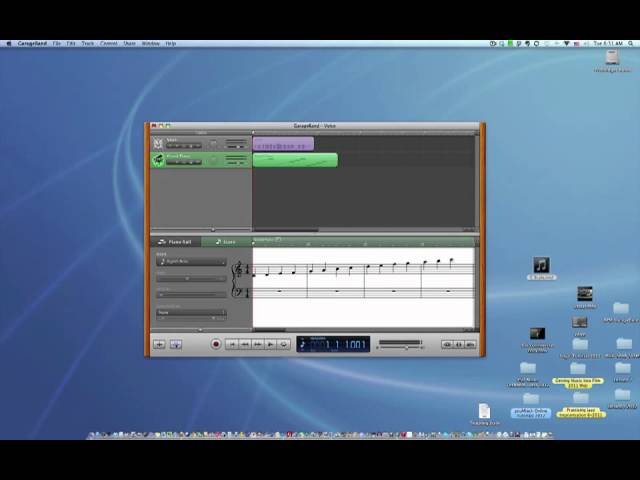
Task: Click the Grand Piano track icon
Action: click(x=158, y=160)
